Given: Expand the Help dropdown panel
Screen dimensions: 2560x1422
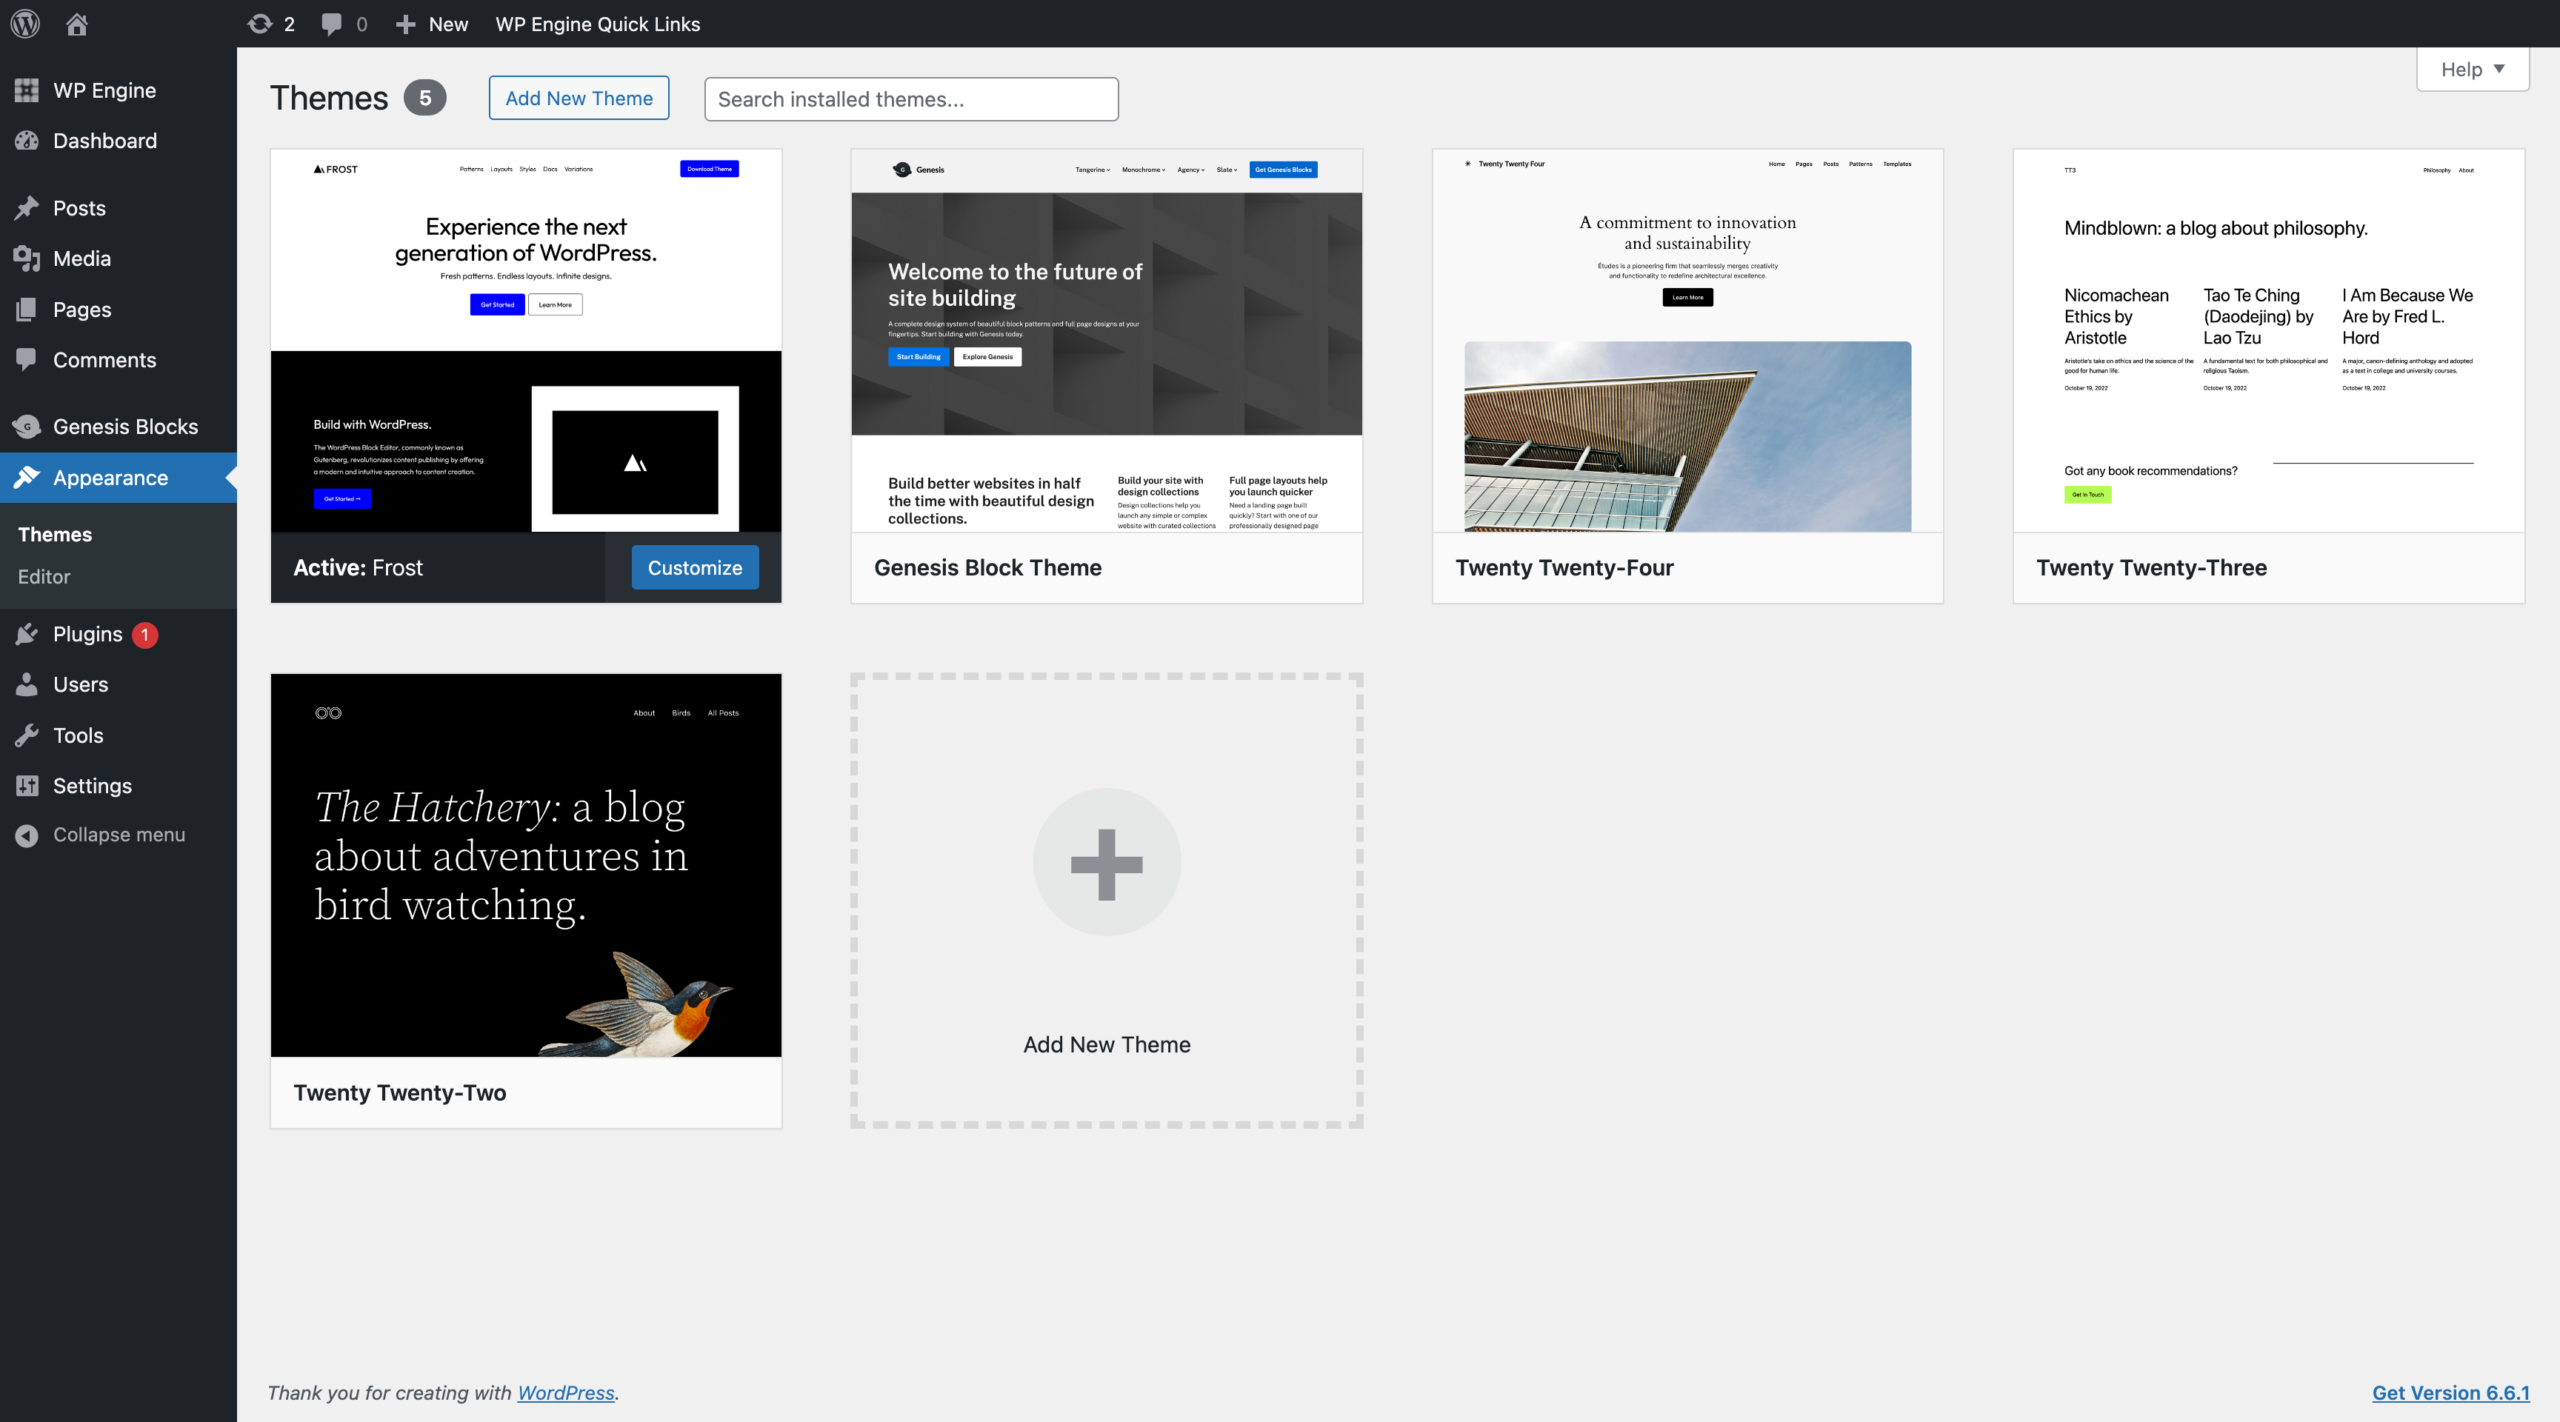Looking at the screenshot, I should (x=2472, y=69).
